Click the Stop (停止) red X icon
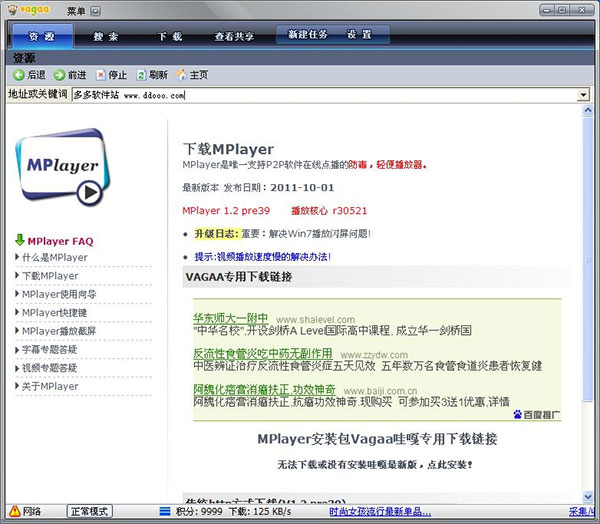 click(x=100, y=75)
